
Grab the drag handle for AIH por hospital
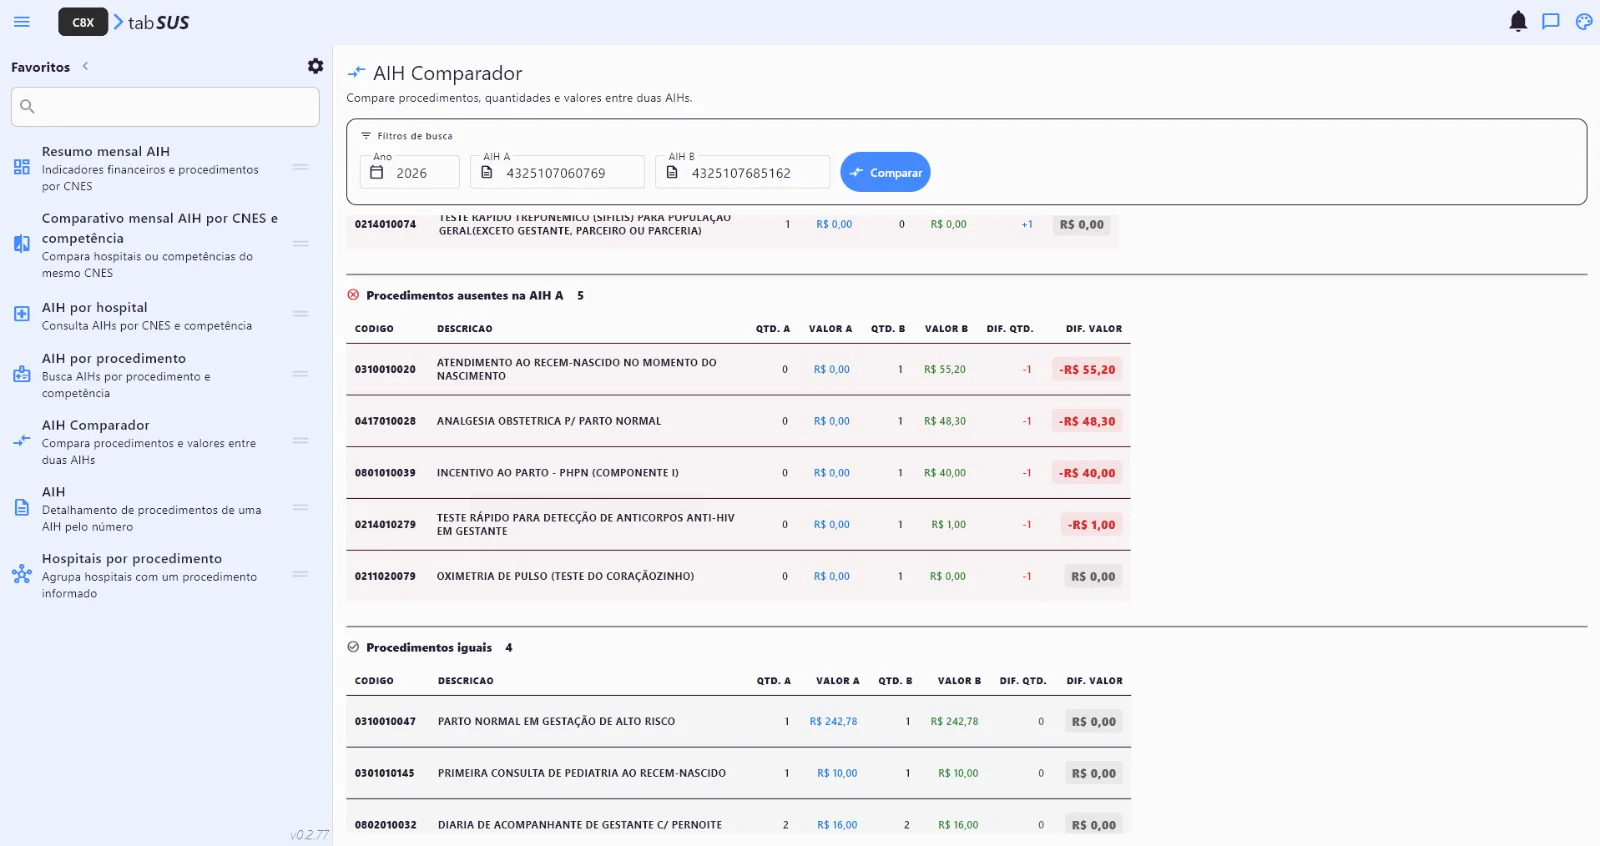[300, 314]
